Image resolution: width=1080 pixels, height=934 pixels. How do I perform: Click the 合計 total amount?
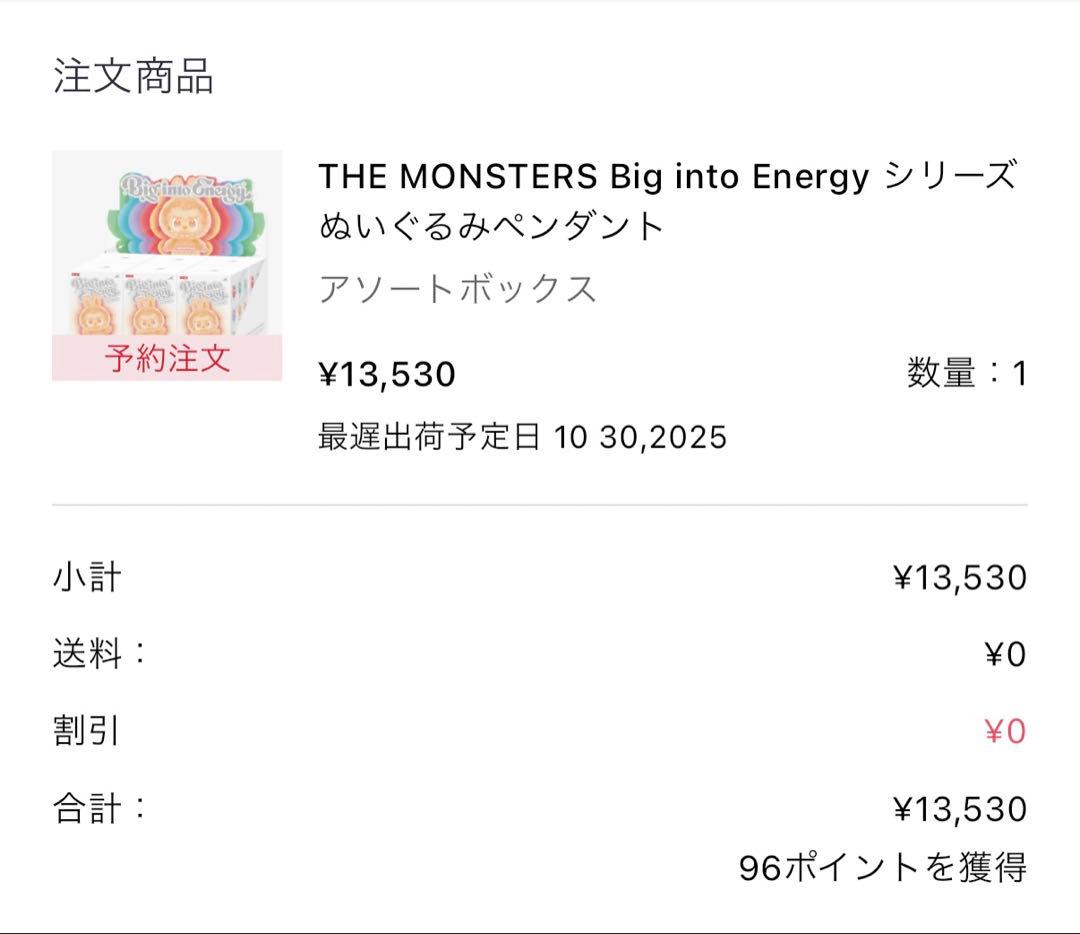point(959,809)
